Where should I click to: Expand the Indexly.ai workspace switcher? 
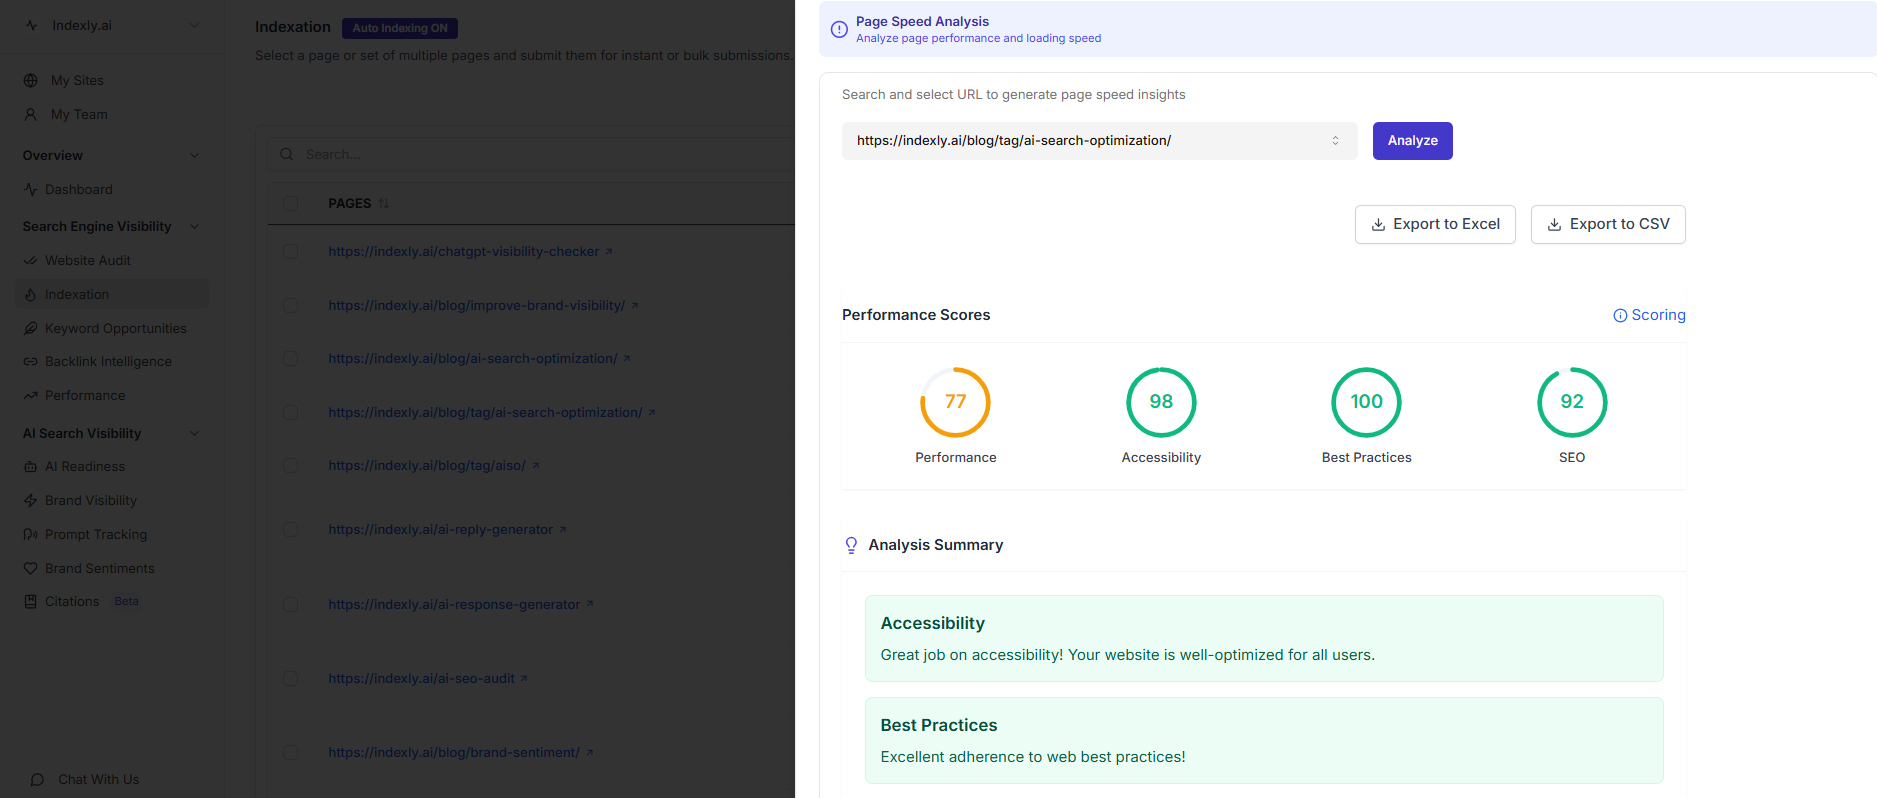coord(194,26)
